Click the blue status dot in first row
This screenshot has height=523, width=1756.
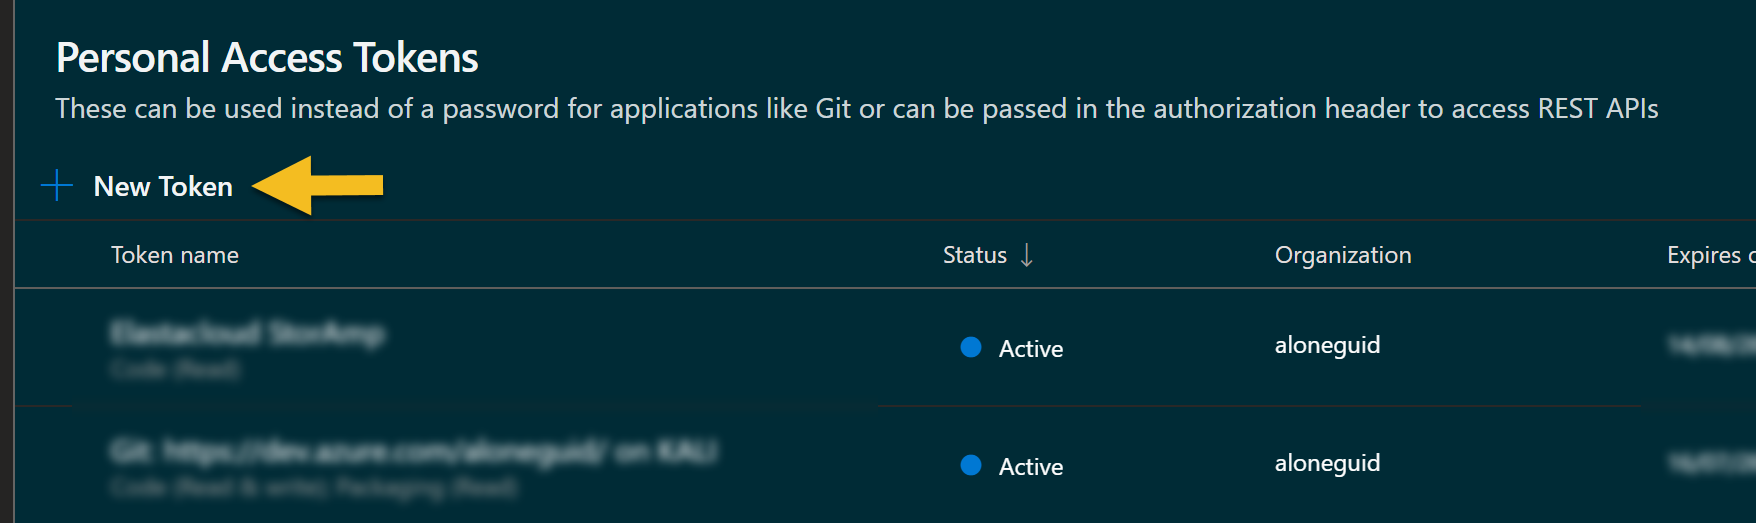(x=971, y=347)
